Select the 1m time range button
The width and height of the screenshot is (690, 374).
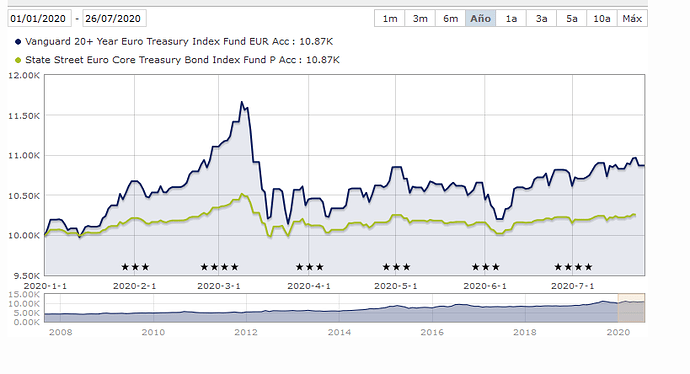coord(390,18)
